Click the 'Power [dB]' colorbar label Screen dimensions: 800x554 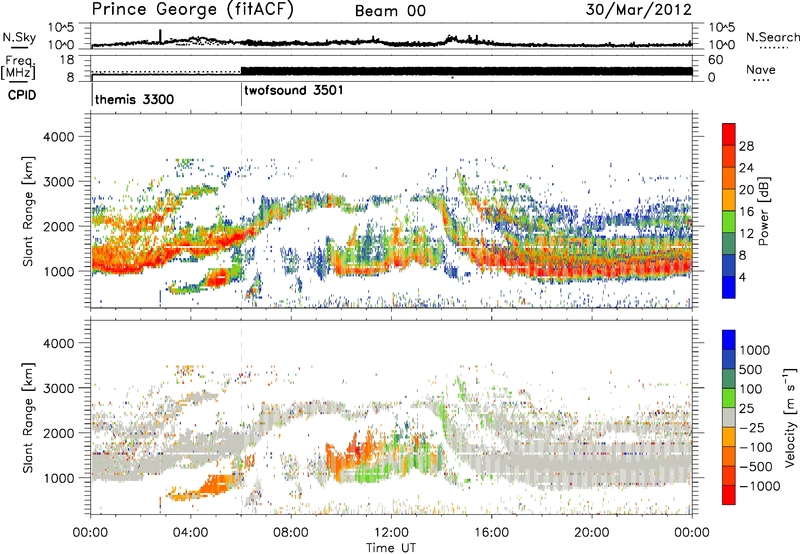tap(763, 211)
